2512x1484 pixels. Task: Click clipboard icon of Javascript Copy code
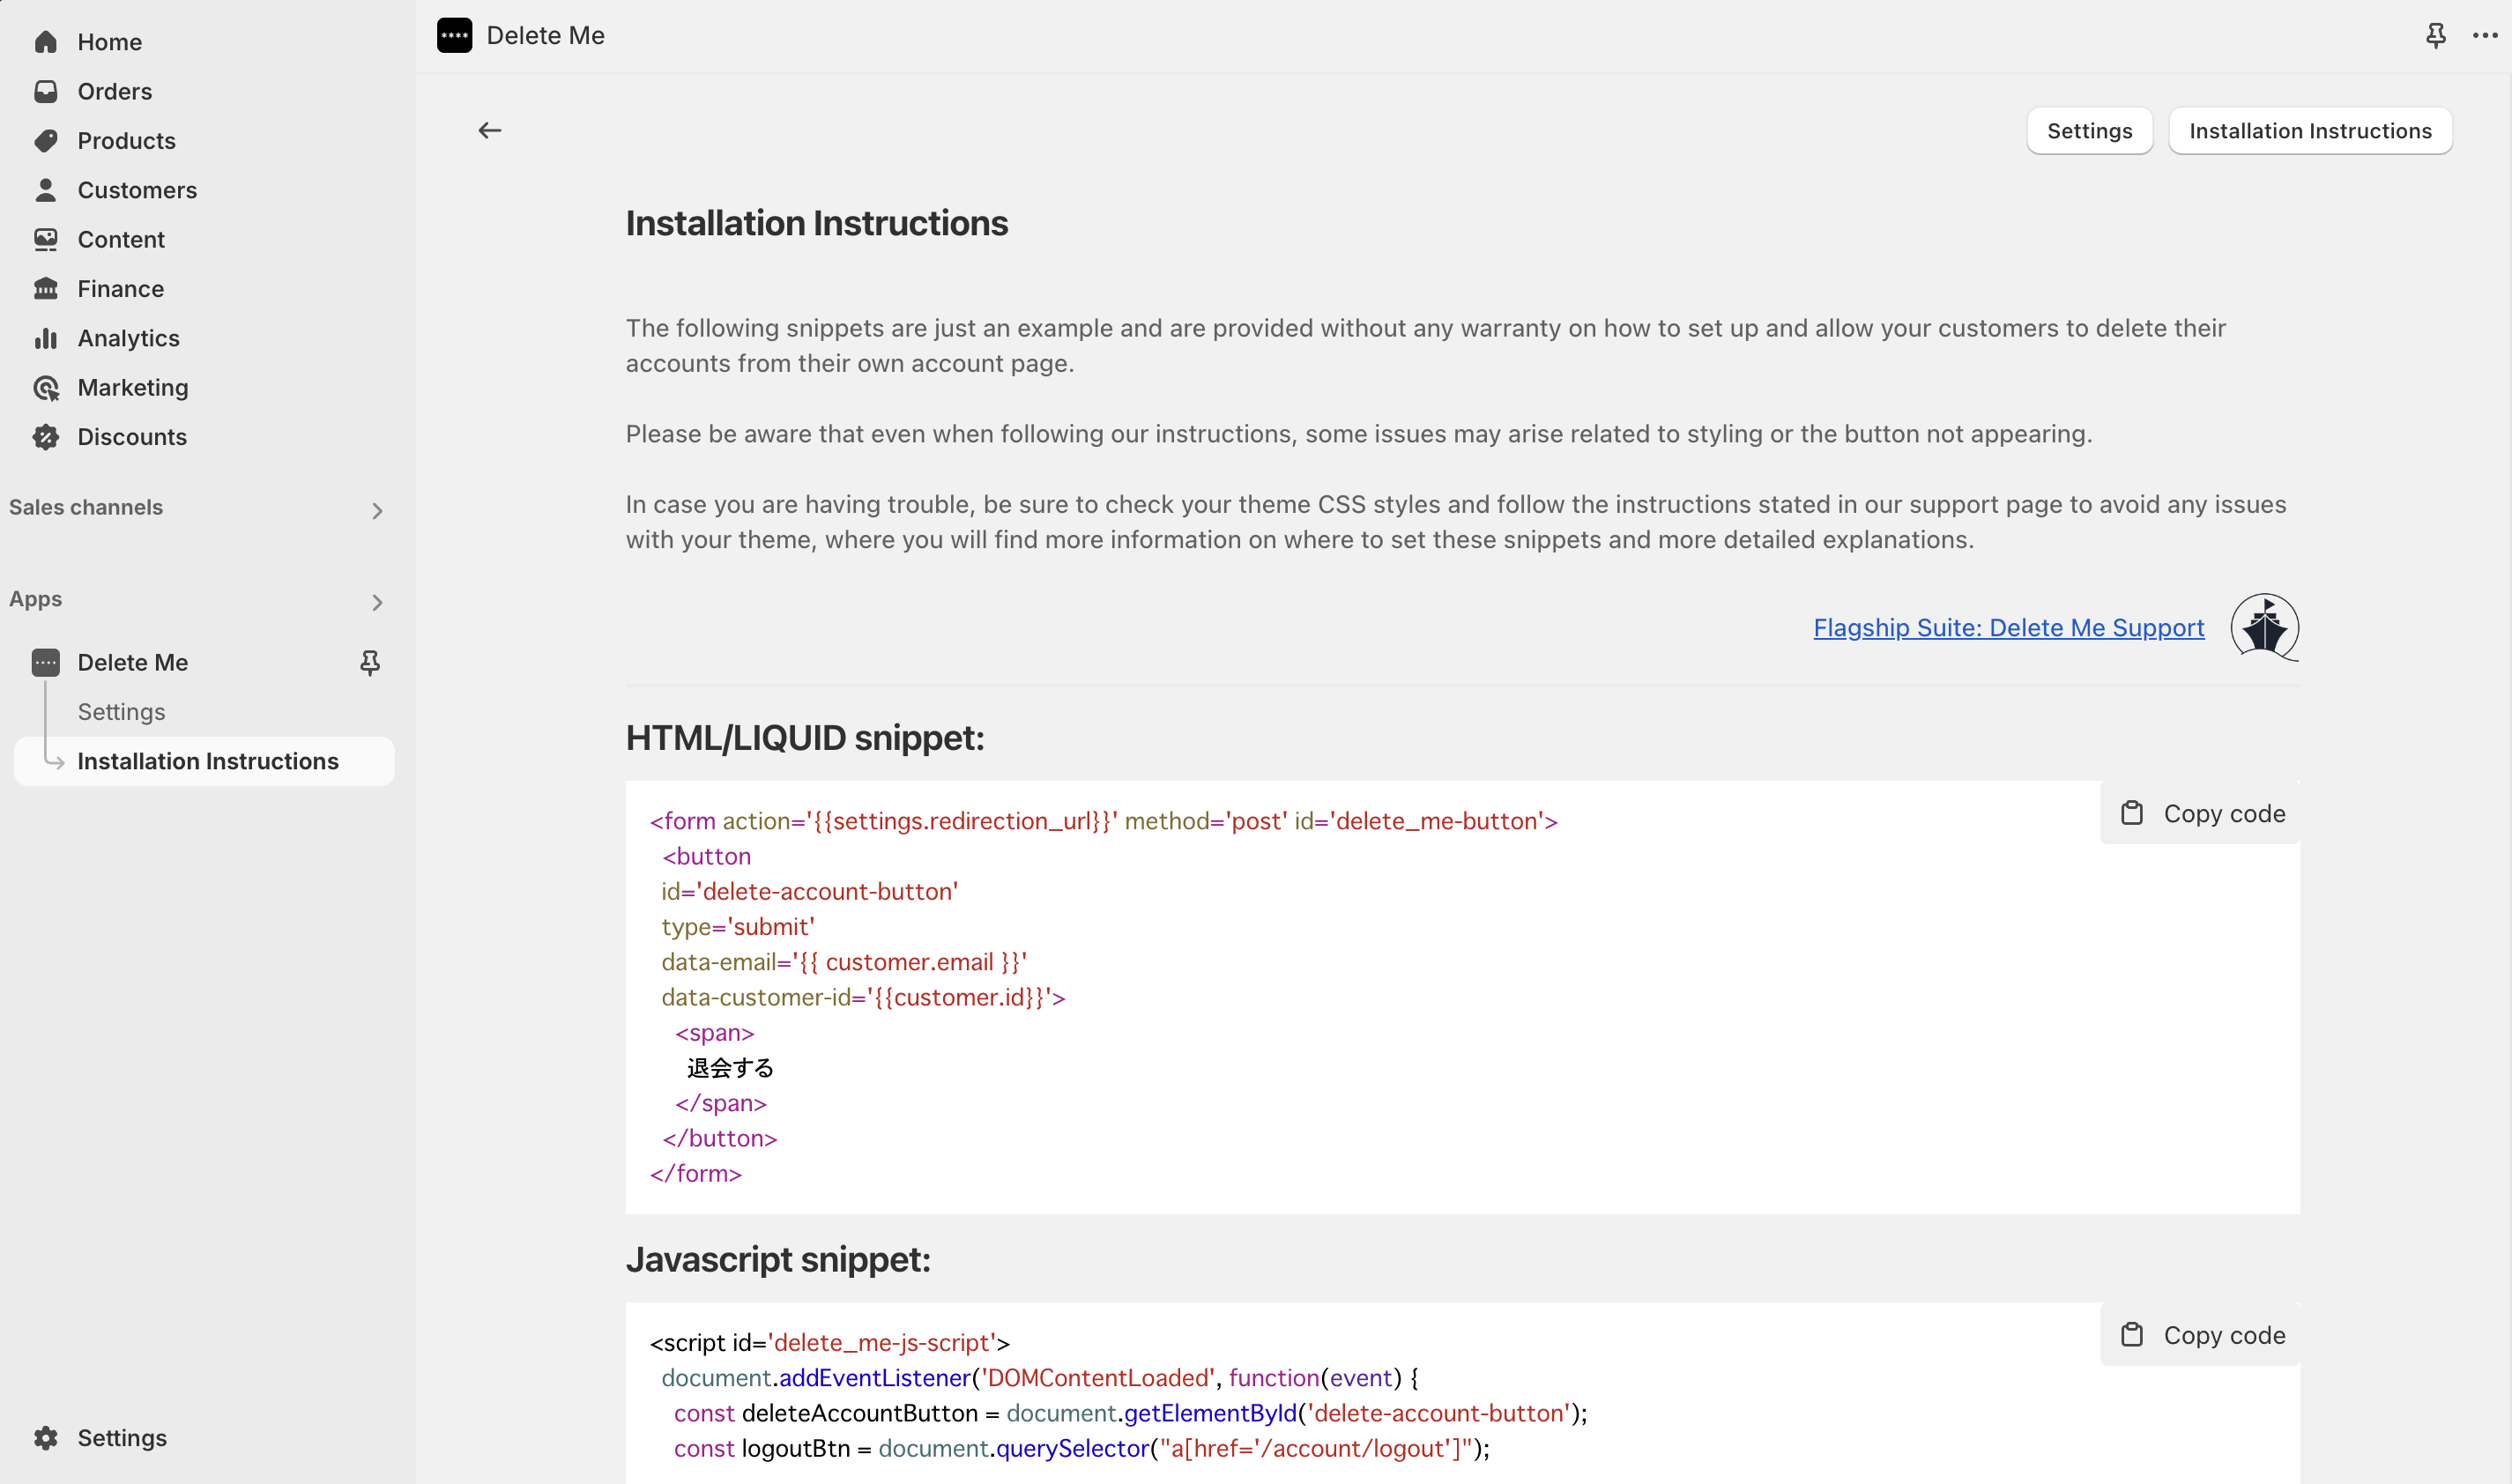click(2132, 1335)
